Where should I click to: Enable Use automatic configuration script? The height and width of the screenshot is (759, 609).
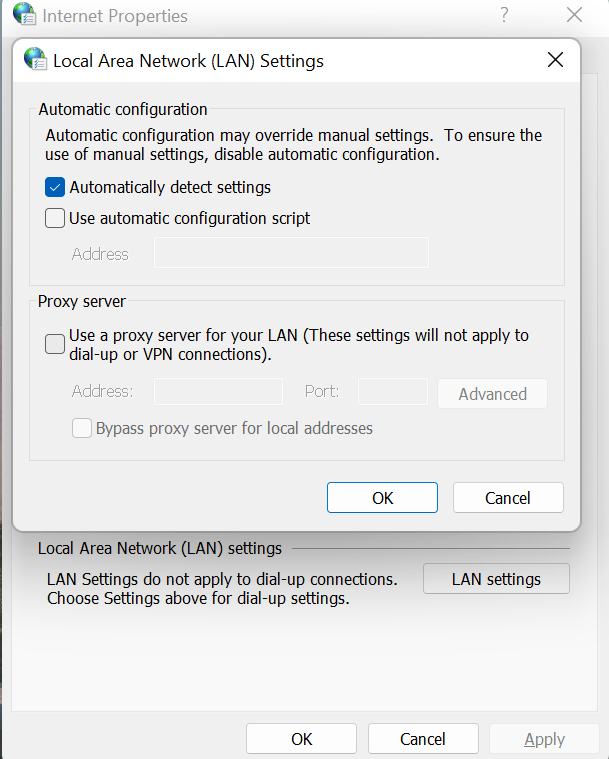(56, 218)
